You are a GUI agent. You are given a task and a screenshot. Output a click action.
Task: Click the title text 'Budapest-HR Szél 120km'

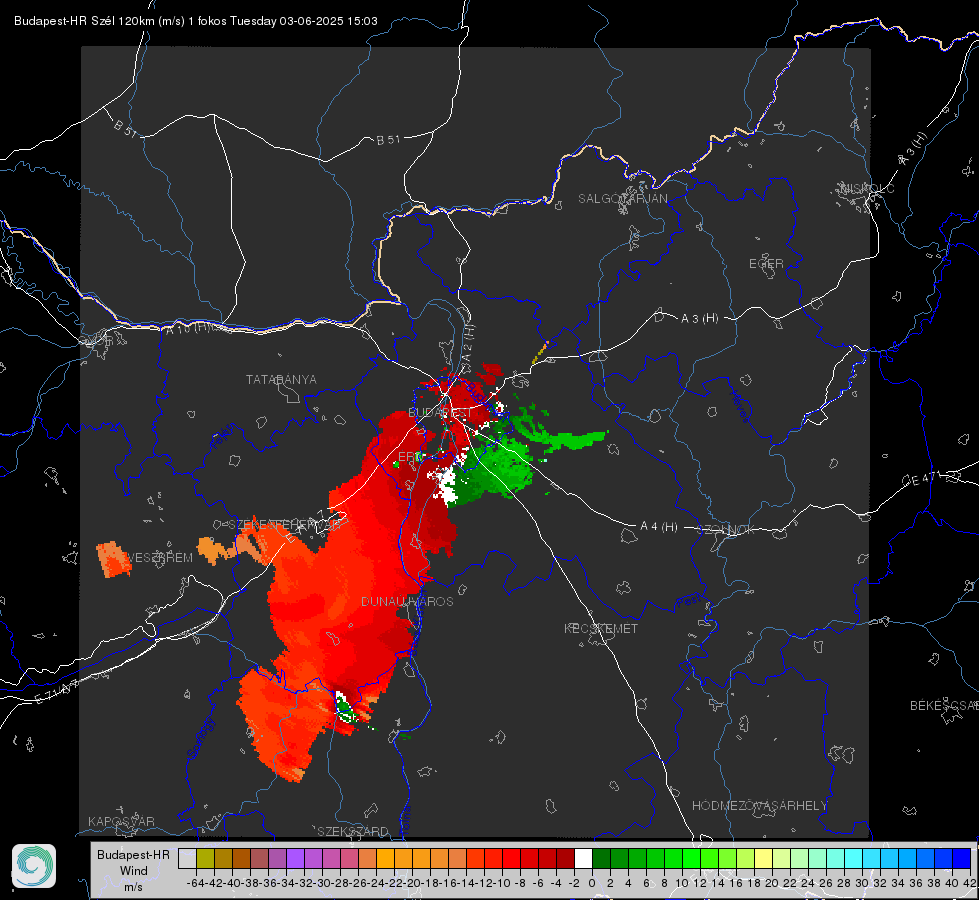[x=84, y=21]
